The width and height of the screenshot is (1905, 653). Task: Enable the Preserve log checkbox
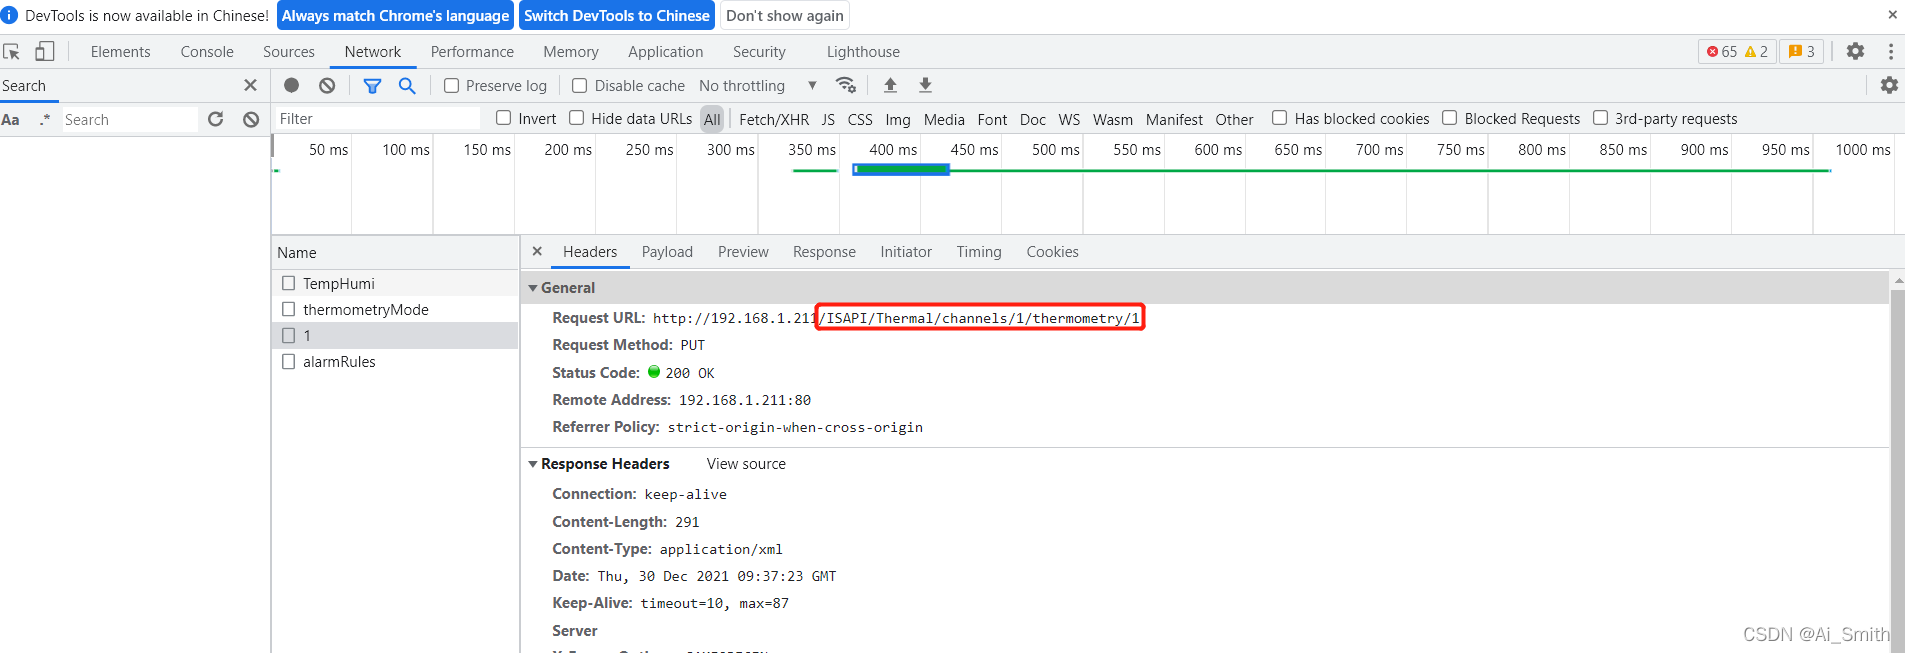click(x=452, y=86)
